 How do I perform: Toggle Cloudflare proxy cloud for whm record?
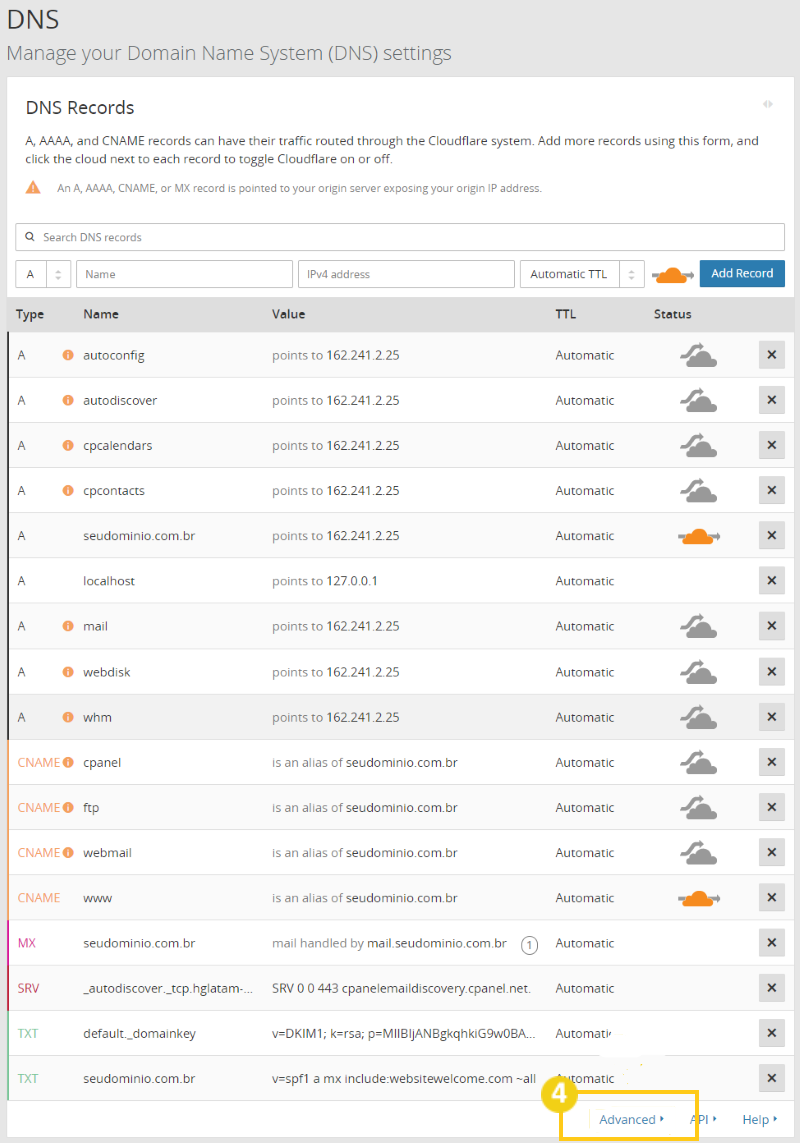[x=699, y=717]
